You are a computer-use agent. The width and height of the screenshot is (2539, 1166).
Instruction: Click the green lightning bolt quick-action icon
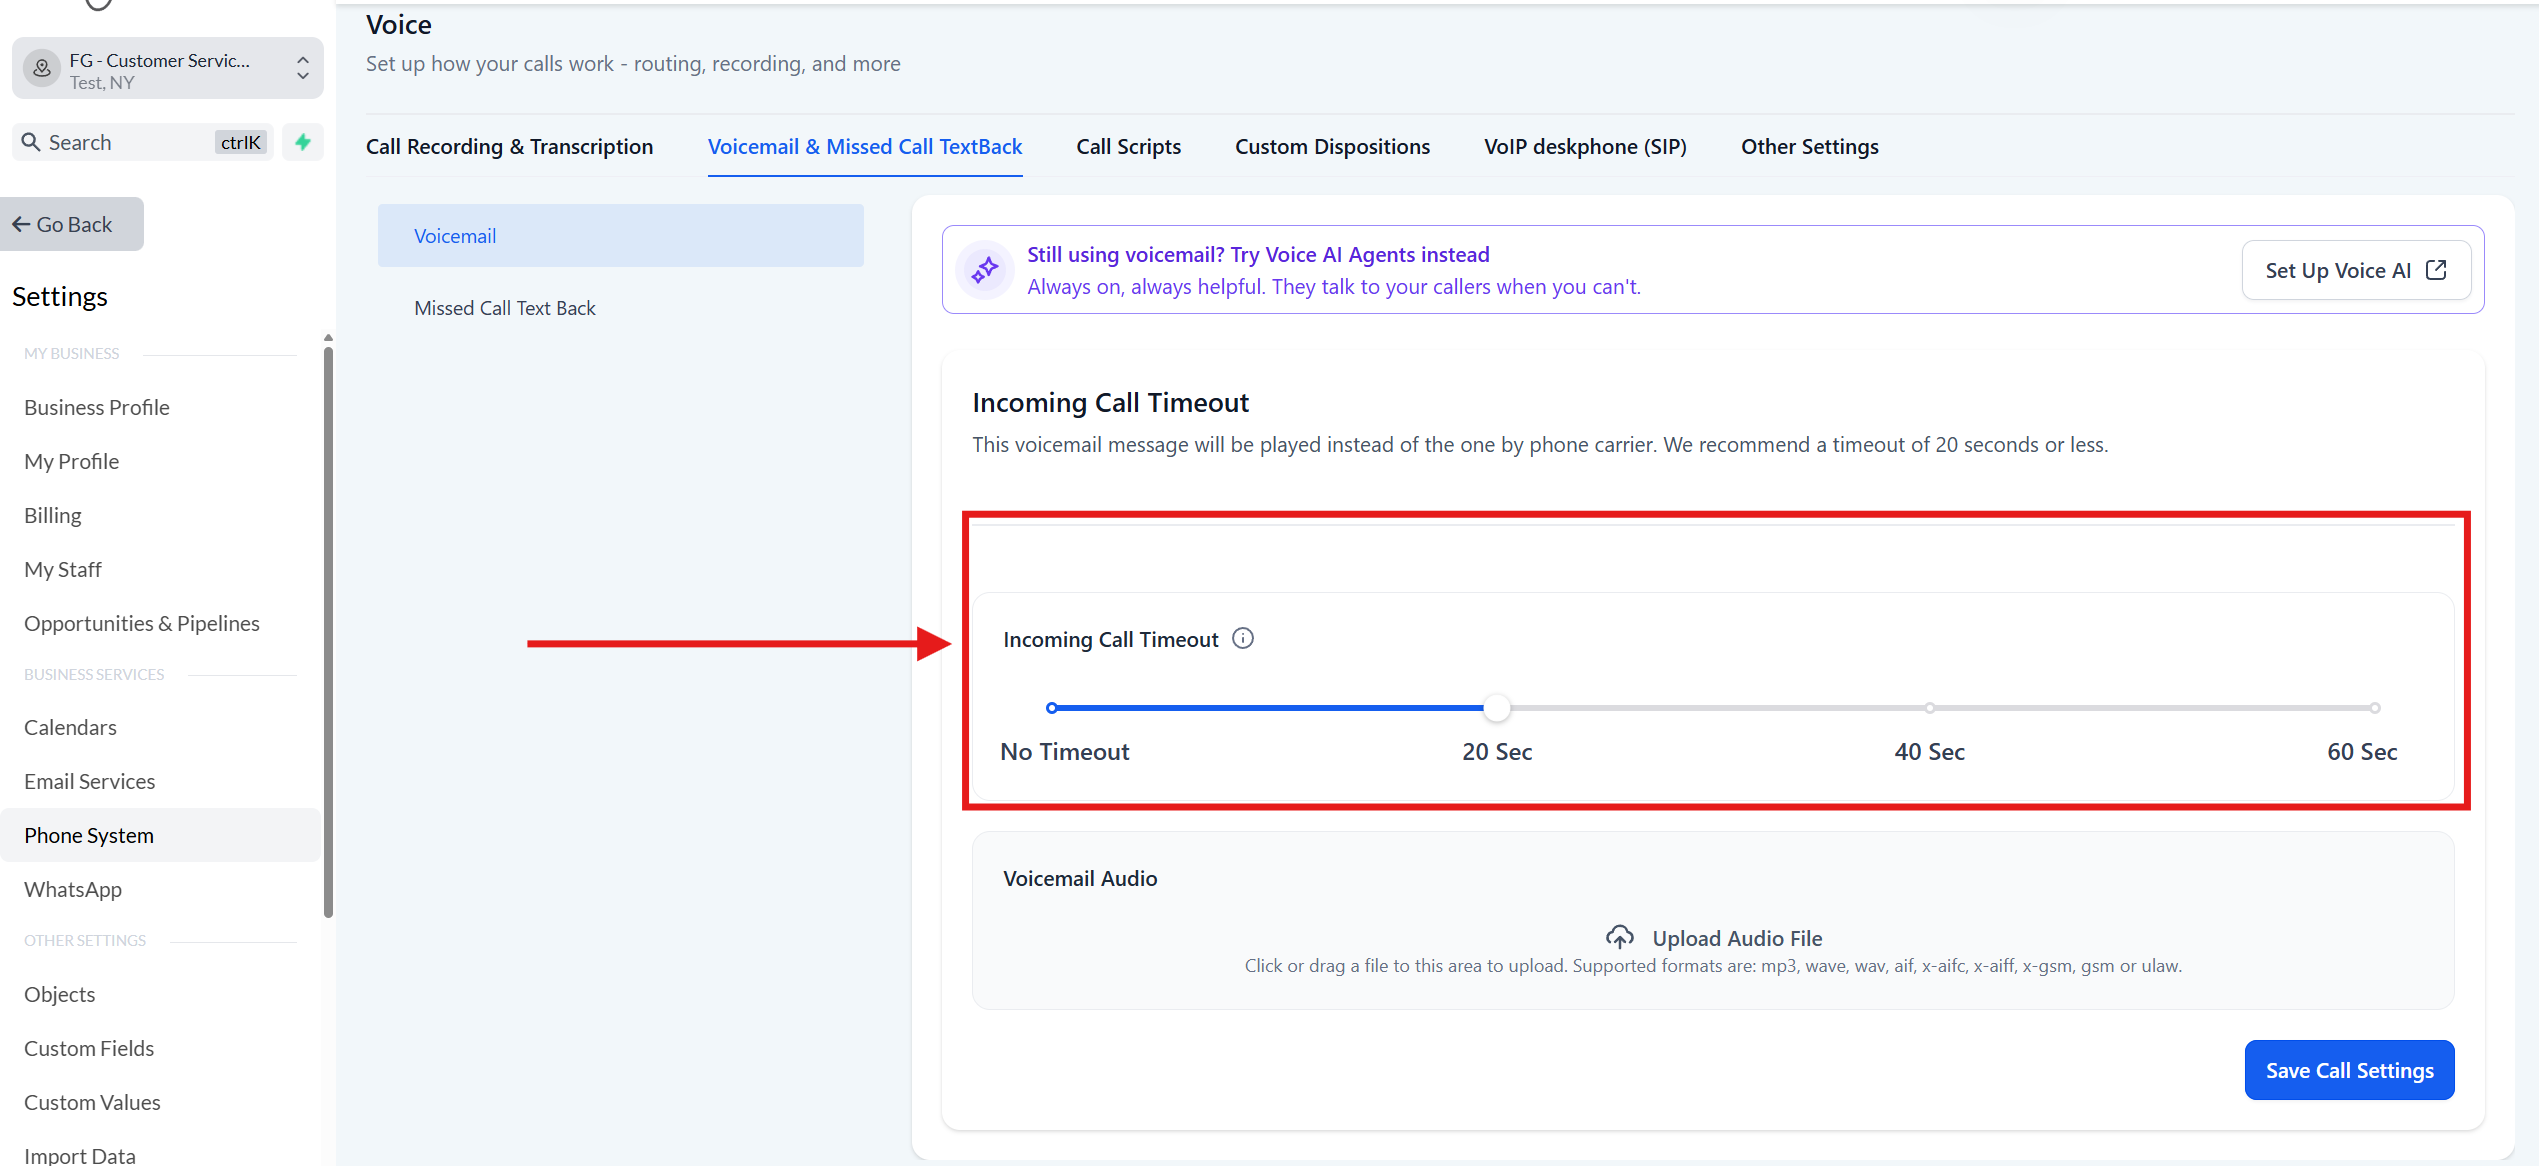[302, 142]
